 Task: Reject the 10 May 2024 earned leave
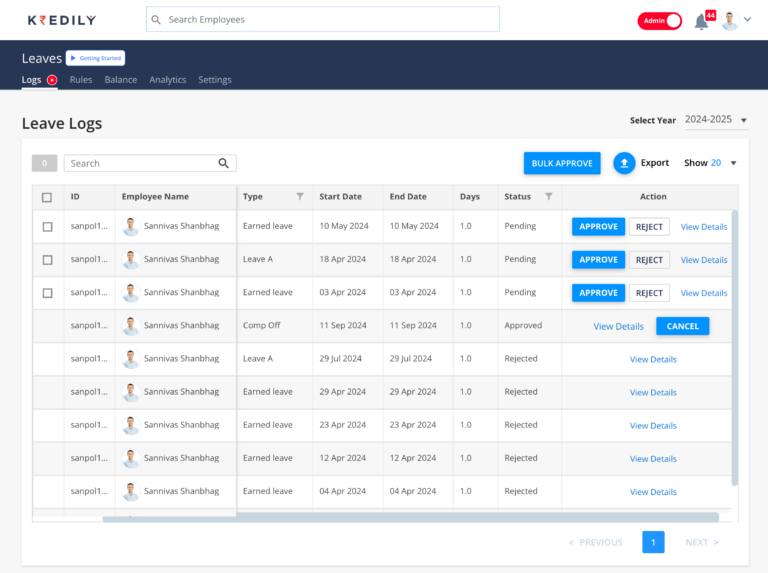pos(649,227)
